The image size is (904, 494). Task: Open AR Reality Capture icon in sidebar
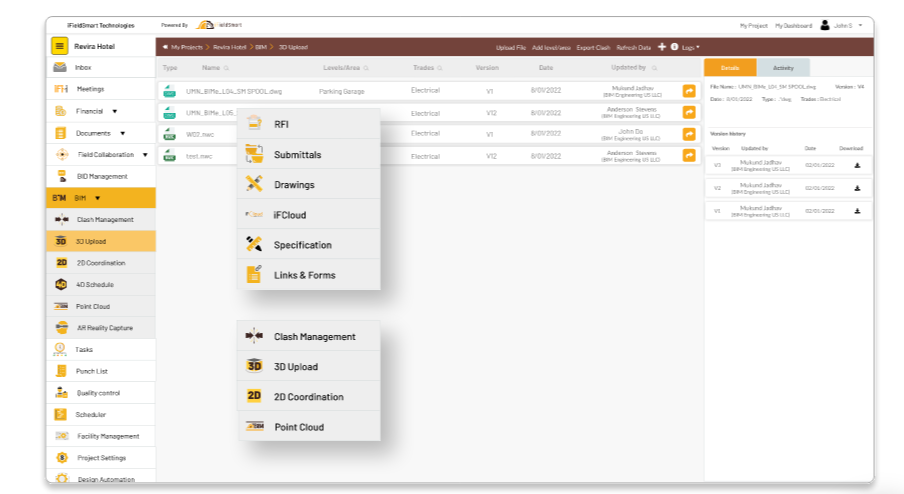[x=62, y=327]
